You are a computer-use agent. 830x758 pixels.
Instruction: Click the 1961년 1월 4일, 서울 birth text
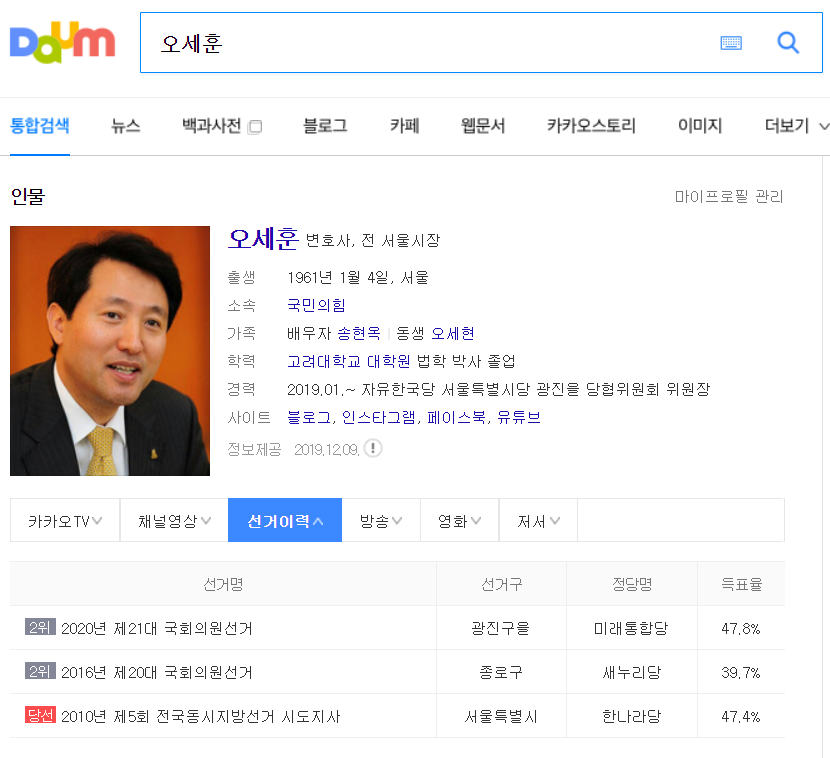358,277
